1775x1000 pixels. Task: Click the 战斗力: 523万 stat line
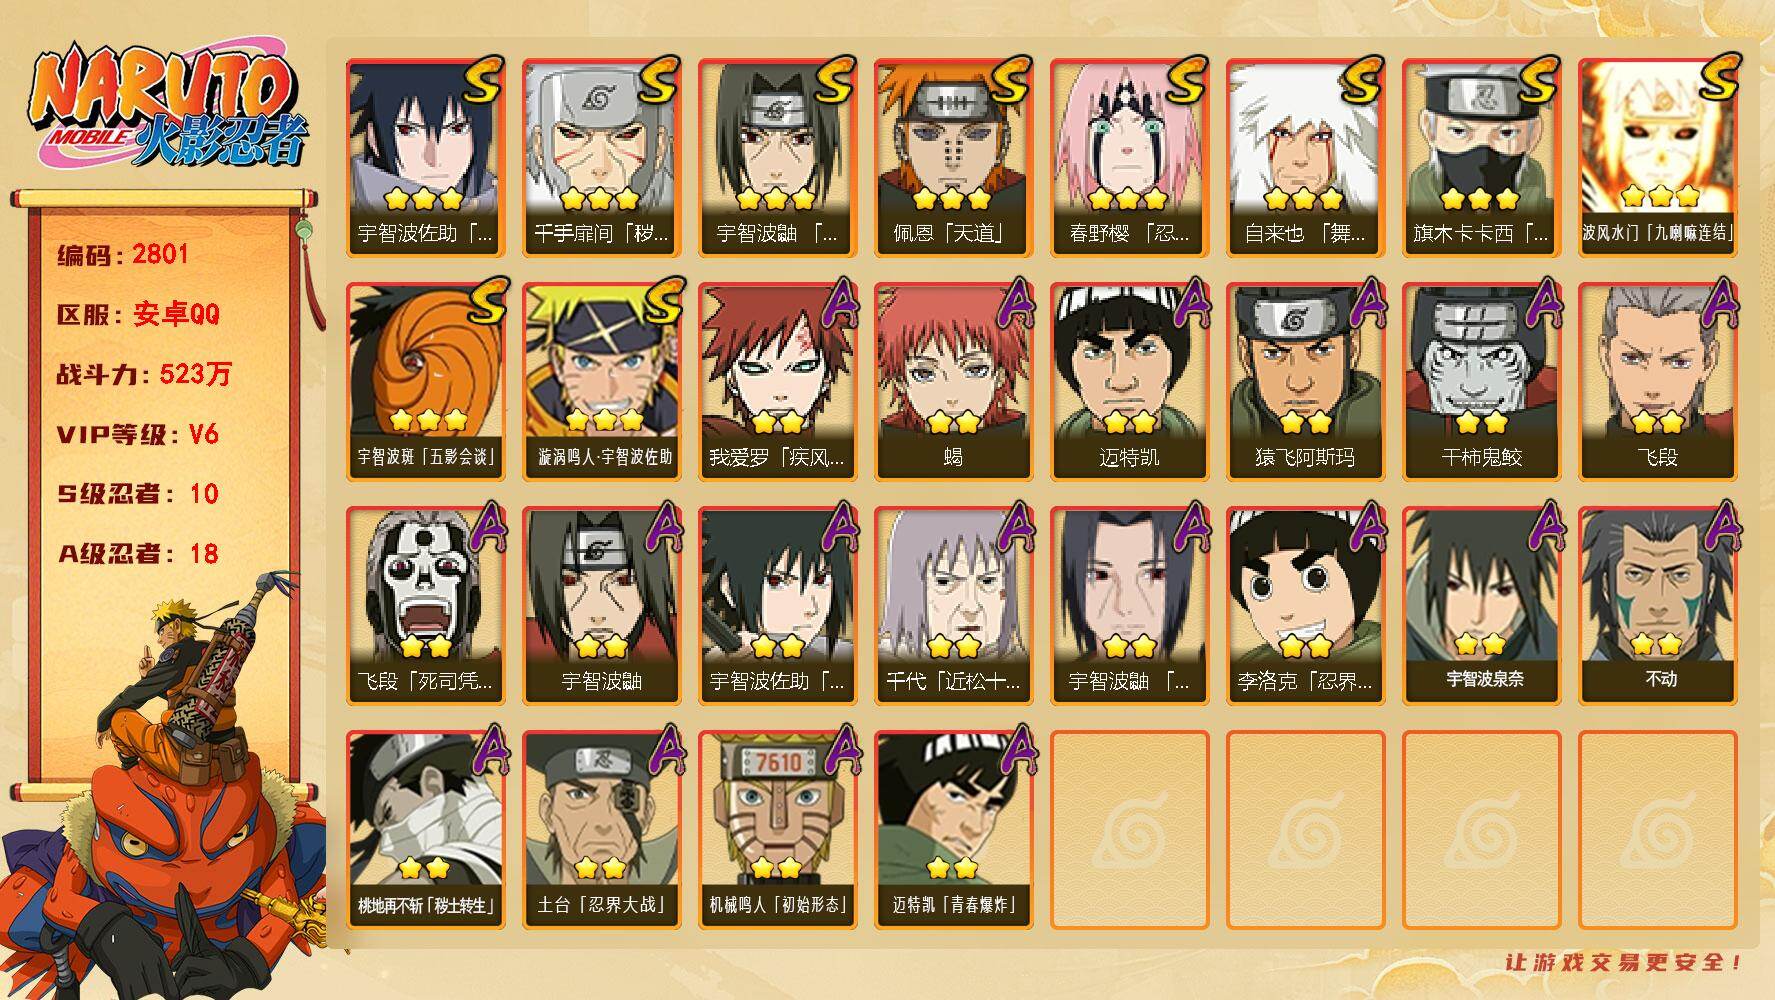coord(144,374)
